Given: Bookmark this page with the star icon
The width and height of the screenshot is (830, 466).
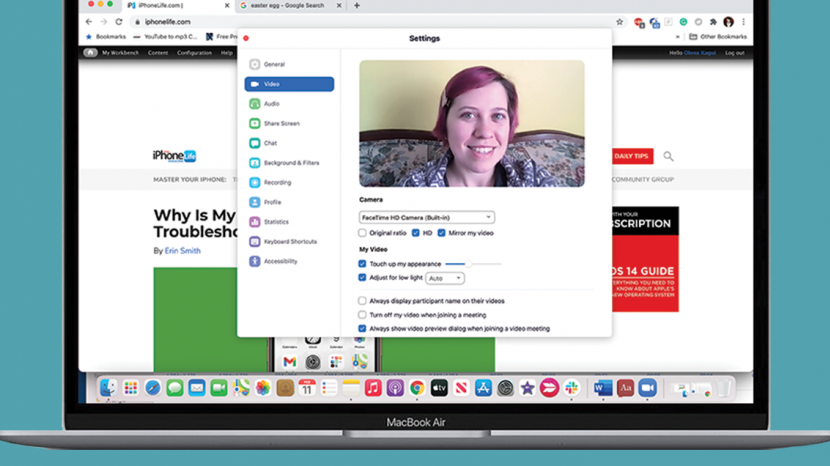Looking at the screenshot, I should 619,22.
